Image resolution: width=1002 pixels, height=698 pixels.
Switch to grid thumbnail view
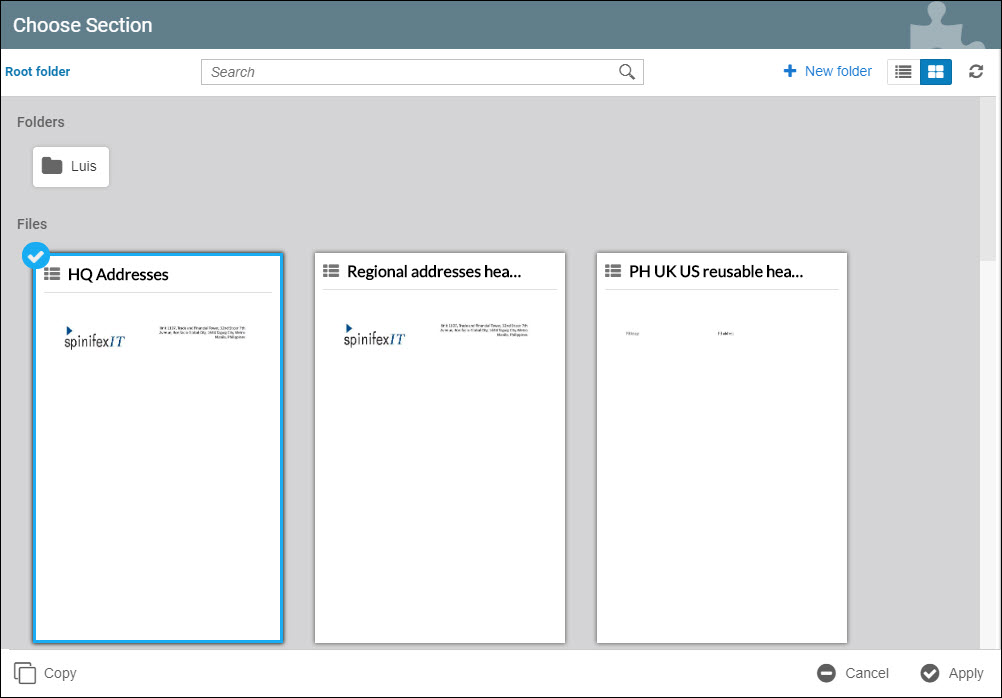click(x=936, y=72)
